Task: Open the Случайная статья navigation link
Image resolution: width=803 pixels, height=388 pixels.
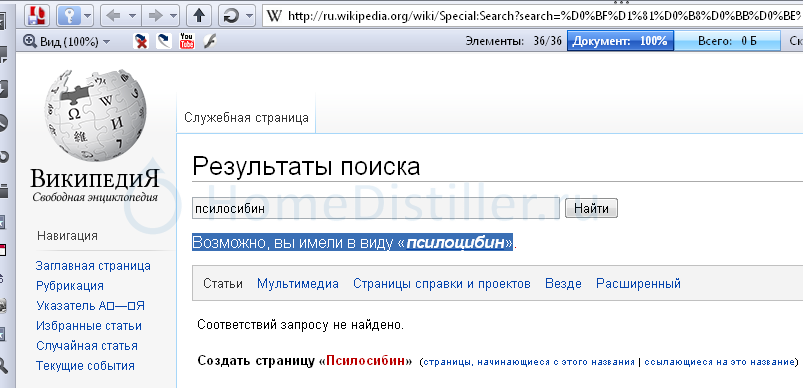Action: click(x=87, y=346)
